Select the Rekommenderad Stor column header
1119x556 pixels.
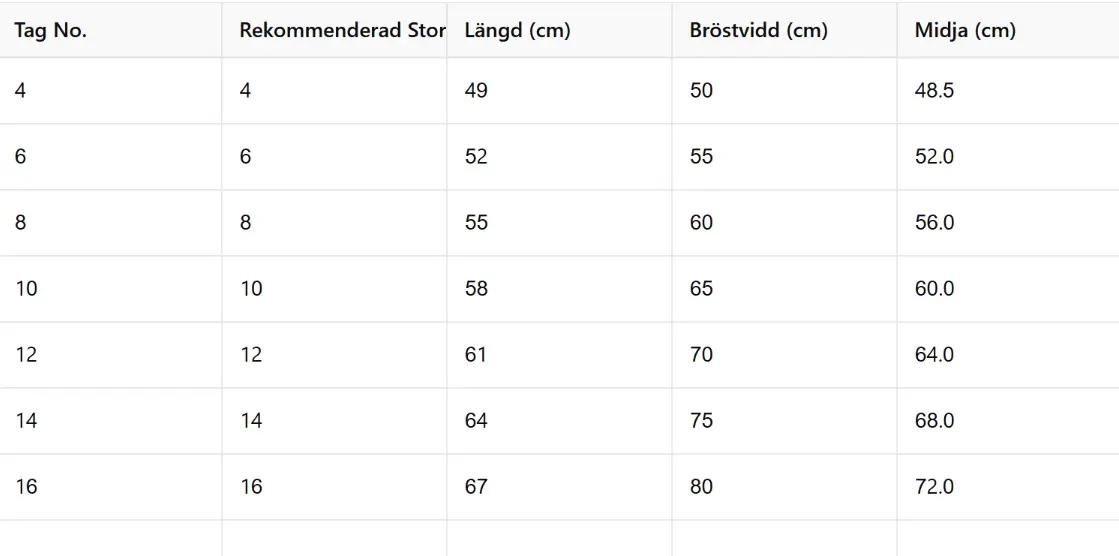tap(342, 30)
